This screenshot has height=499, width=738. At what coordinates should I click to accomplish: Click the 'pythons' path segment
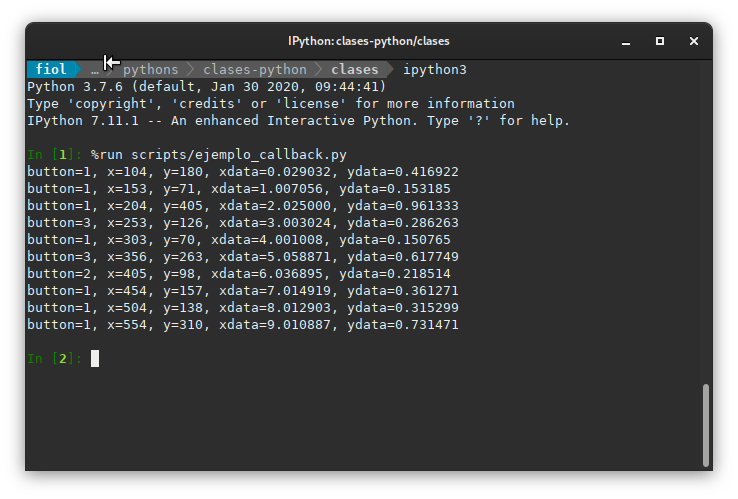[150, 70]
